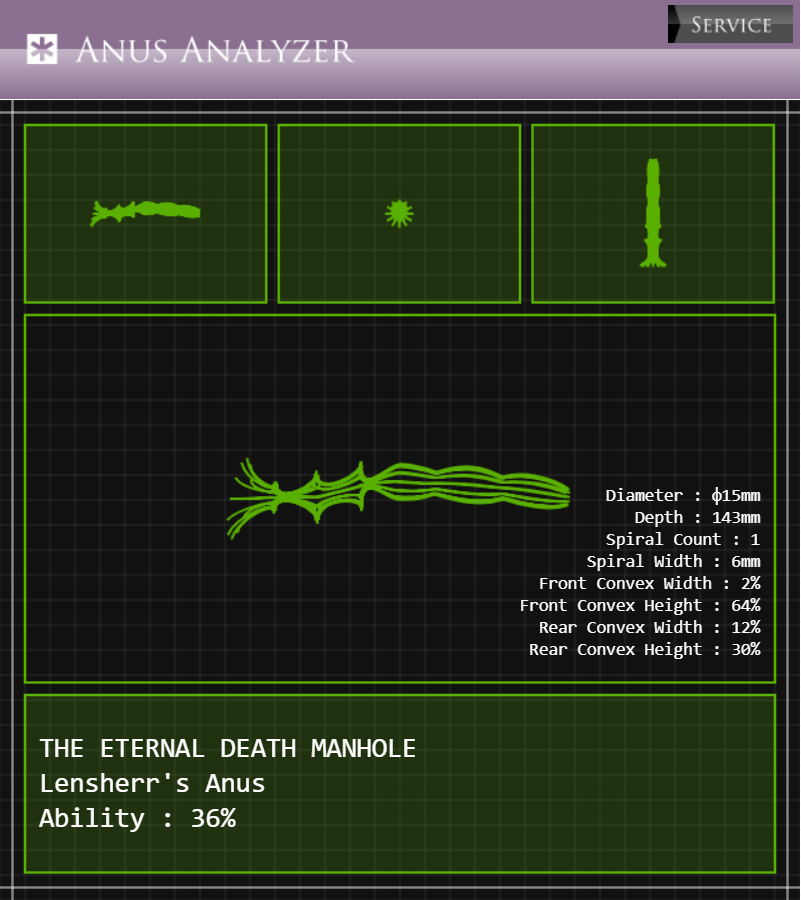Click Rear Convex Height : 30% line
Viewport: 801px width, 900px height.
pyautogui.click(x=645, y=649)
